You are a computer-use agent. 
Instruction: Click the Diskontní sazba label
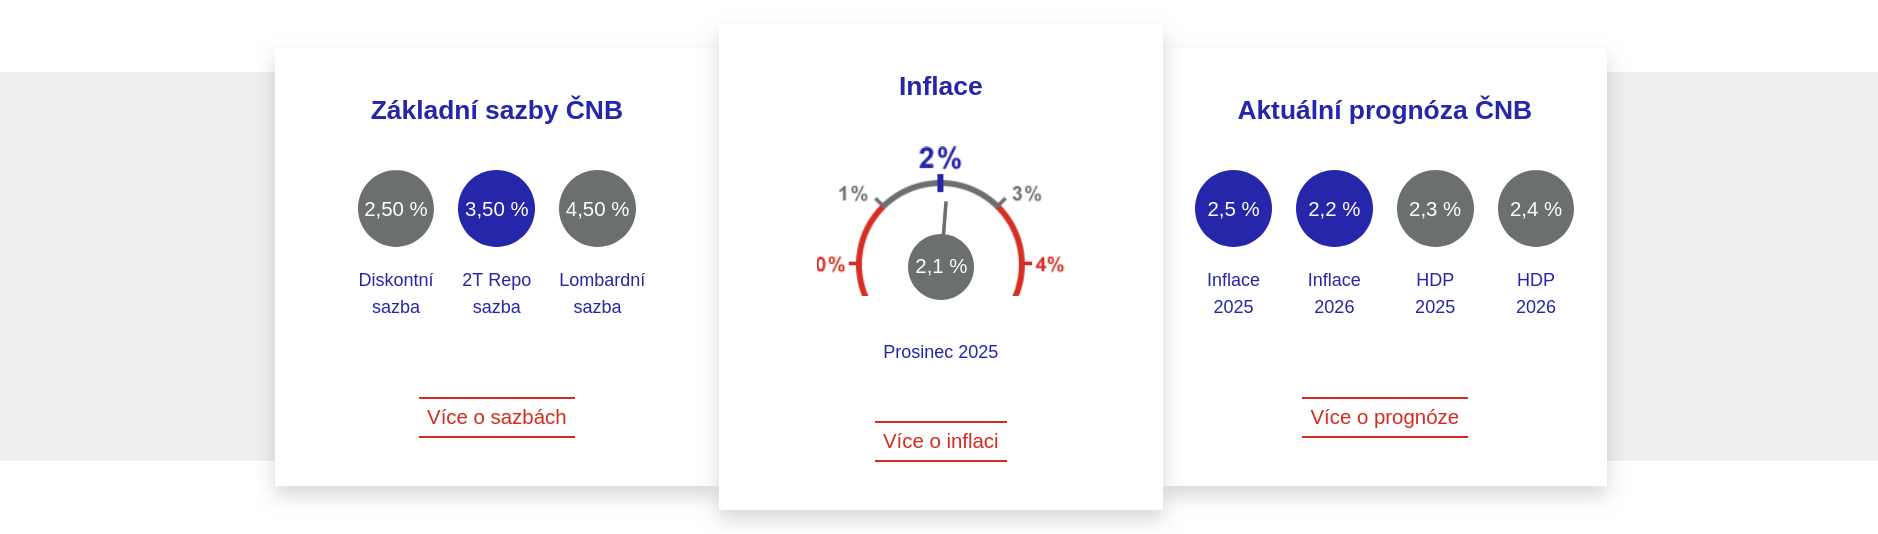tap(396, 293)
